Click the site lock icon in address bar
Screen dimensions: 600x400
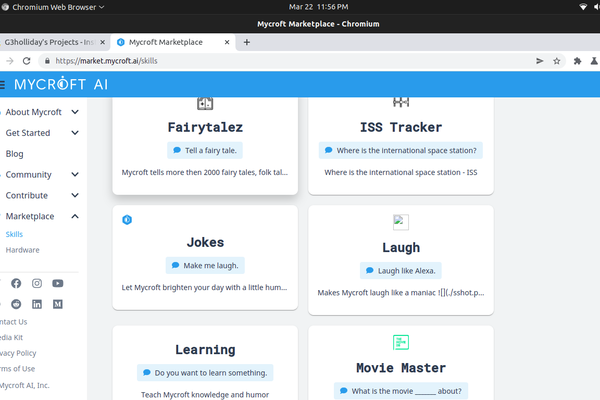tap(47, 61)
